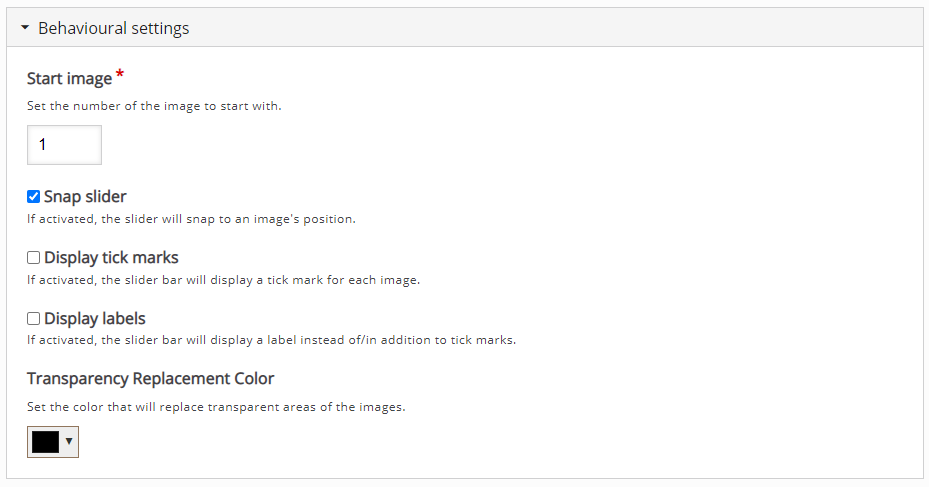The width and height of the screenshot is (929, 487).
Task: Click the Snap slider label text
Action: point(85,197)
